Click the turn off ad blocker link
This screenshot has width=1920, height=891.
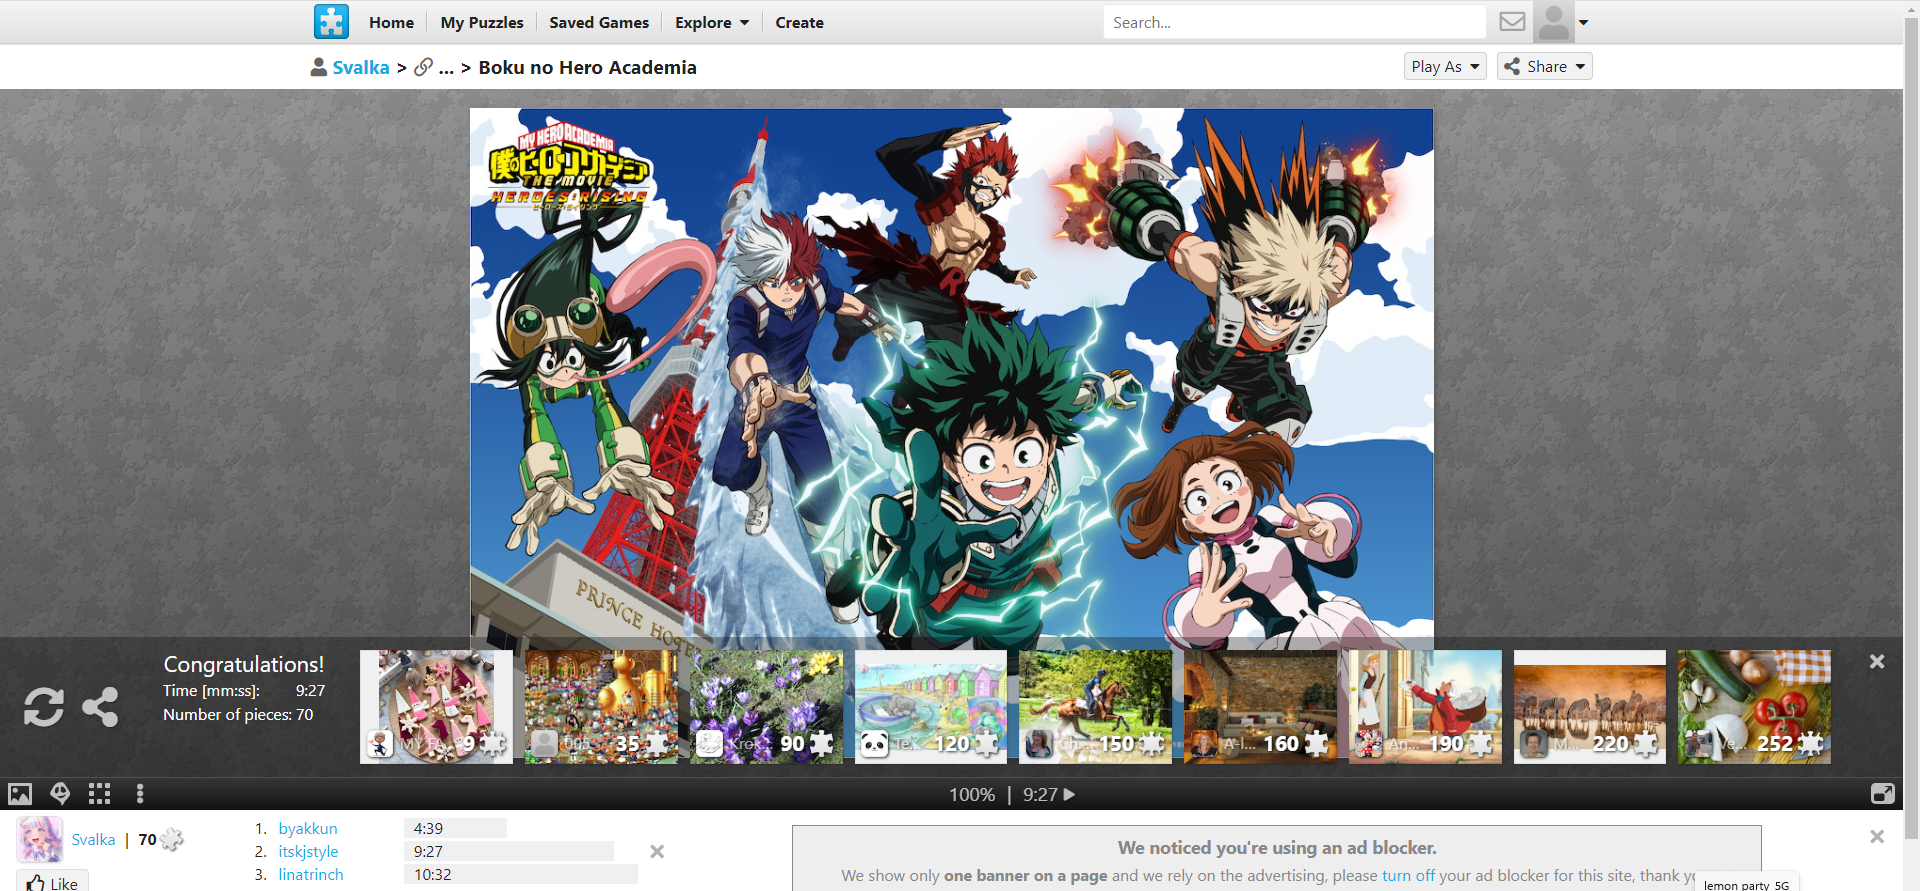[1408, 876]
